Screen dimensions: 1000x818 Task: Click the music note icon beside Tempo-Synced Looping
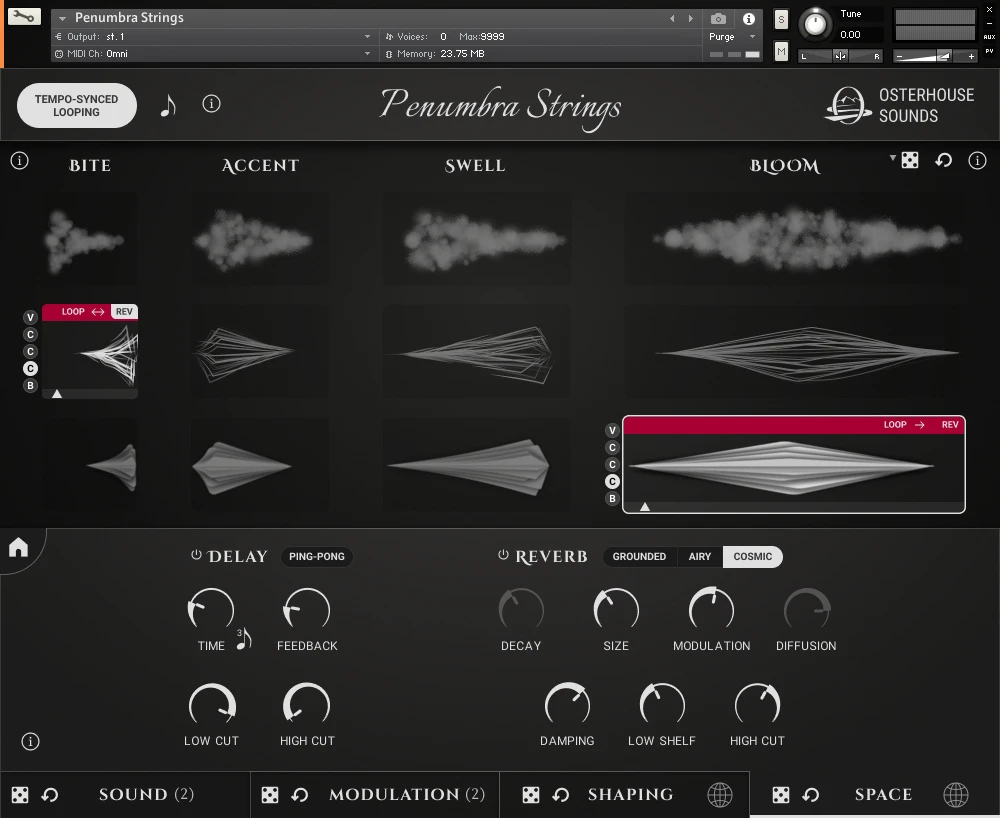(168, 105)
